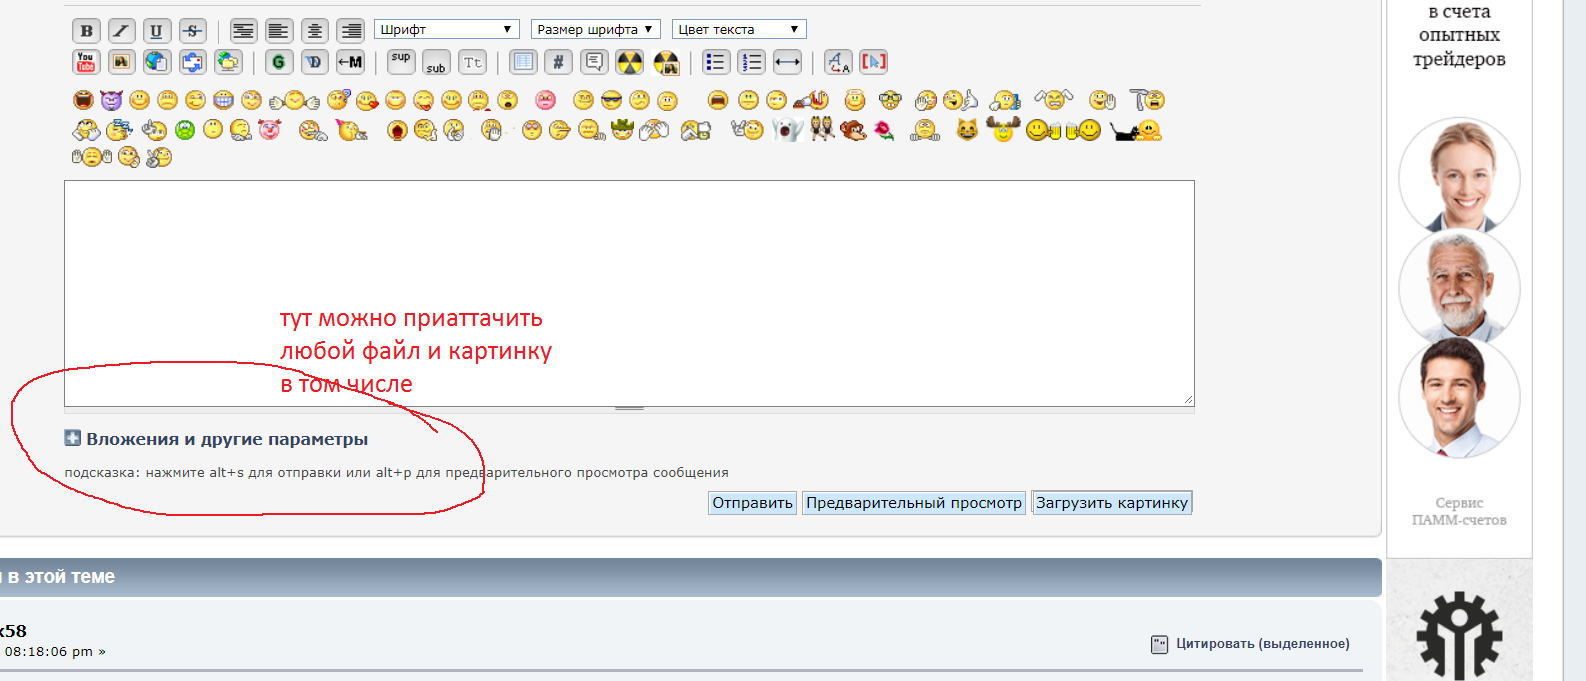Click the green G tag button

point(279,62)
